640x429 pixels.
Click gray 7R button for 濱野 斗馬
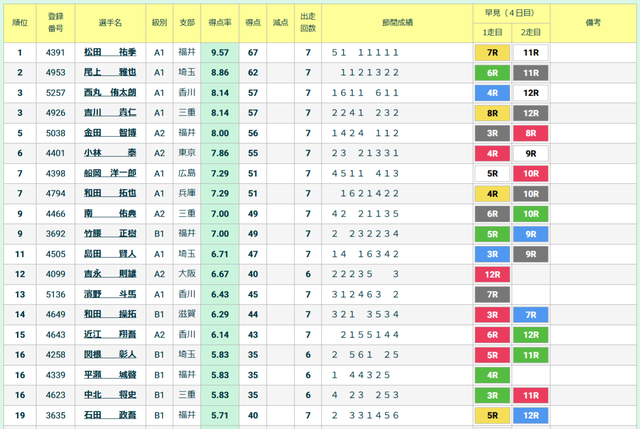pyautogui.click(x=492, y=295)
